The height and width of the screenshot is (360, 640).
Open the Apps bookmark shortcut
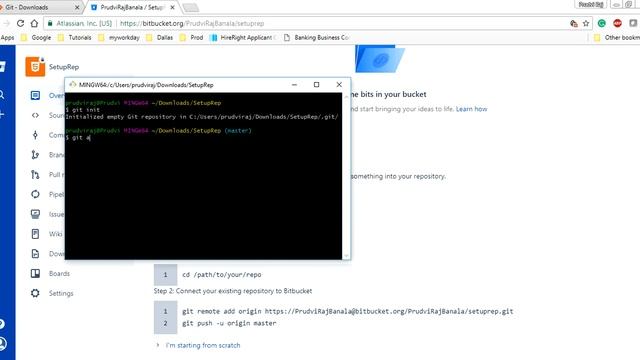point(7,38)
